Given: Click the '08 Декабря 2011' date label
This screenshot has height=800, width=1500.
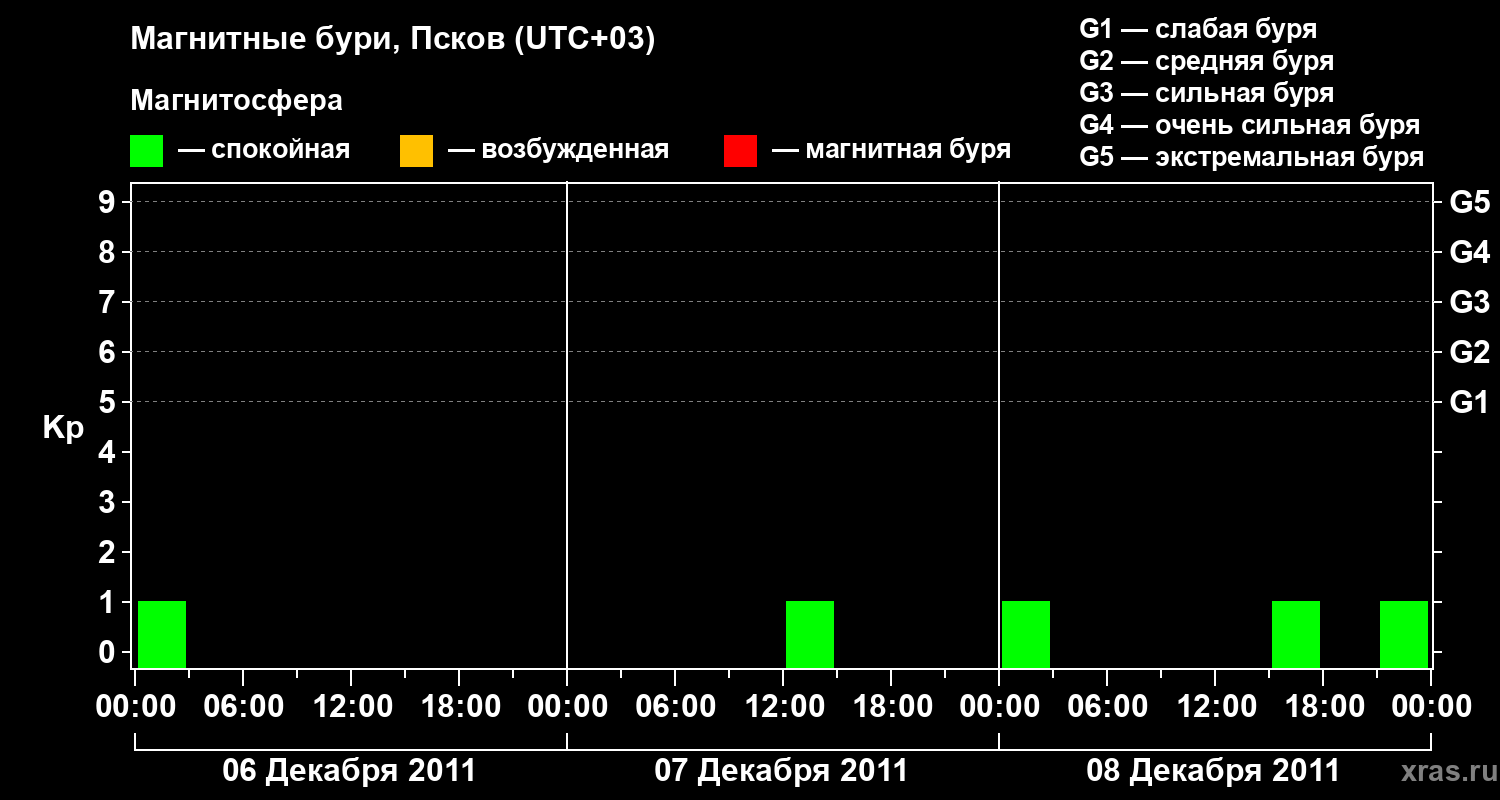Looking at the screenshot, I should point(1213,771).
